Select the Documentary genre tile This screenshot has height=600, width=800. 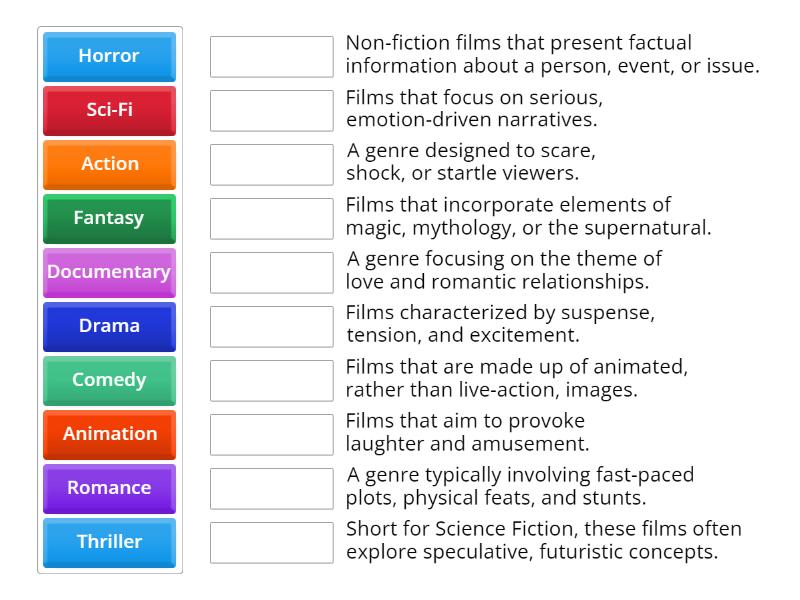pyautogui.click(x=109, y=272)
